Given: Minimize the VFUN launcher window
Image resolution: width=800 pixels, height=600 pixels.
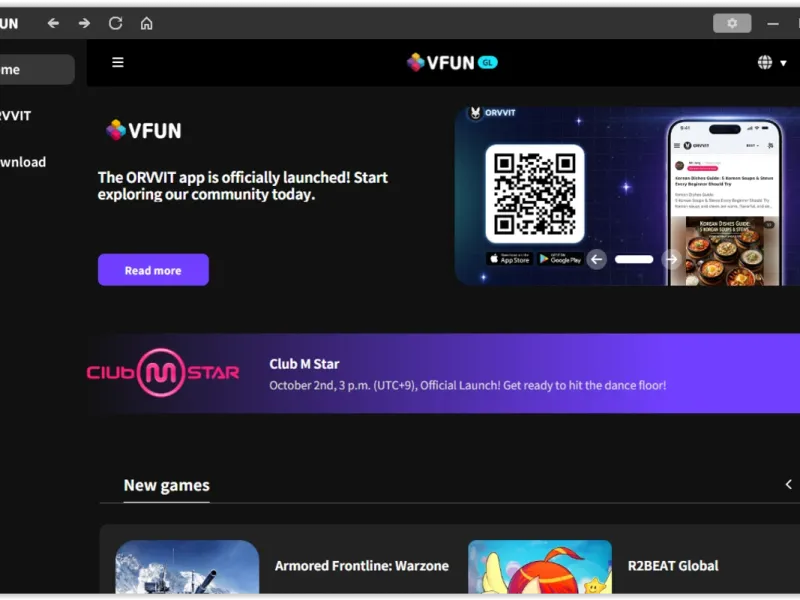Looking at the screenshot, I should [x=772, y=24].
